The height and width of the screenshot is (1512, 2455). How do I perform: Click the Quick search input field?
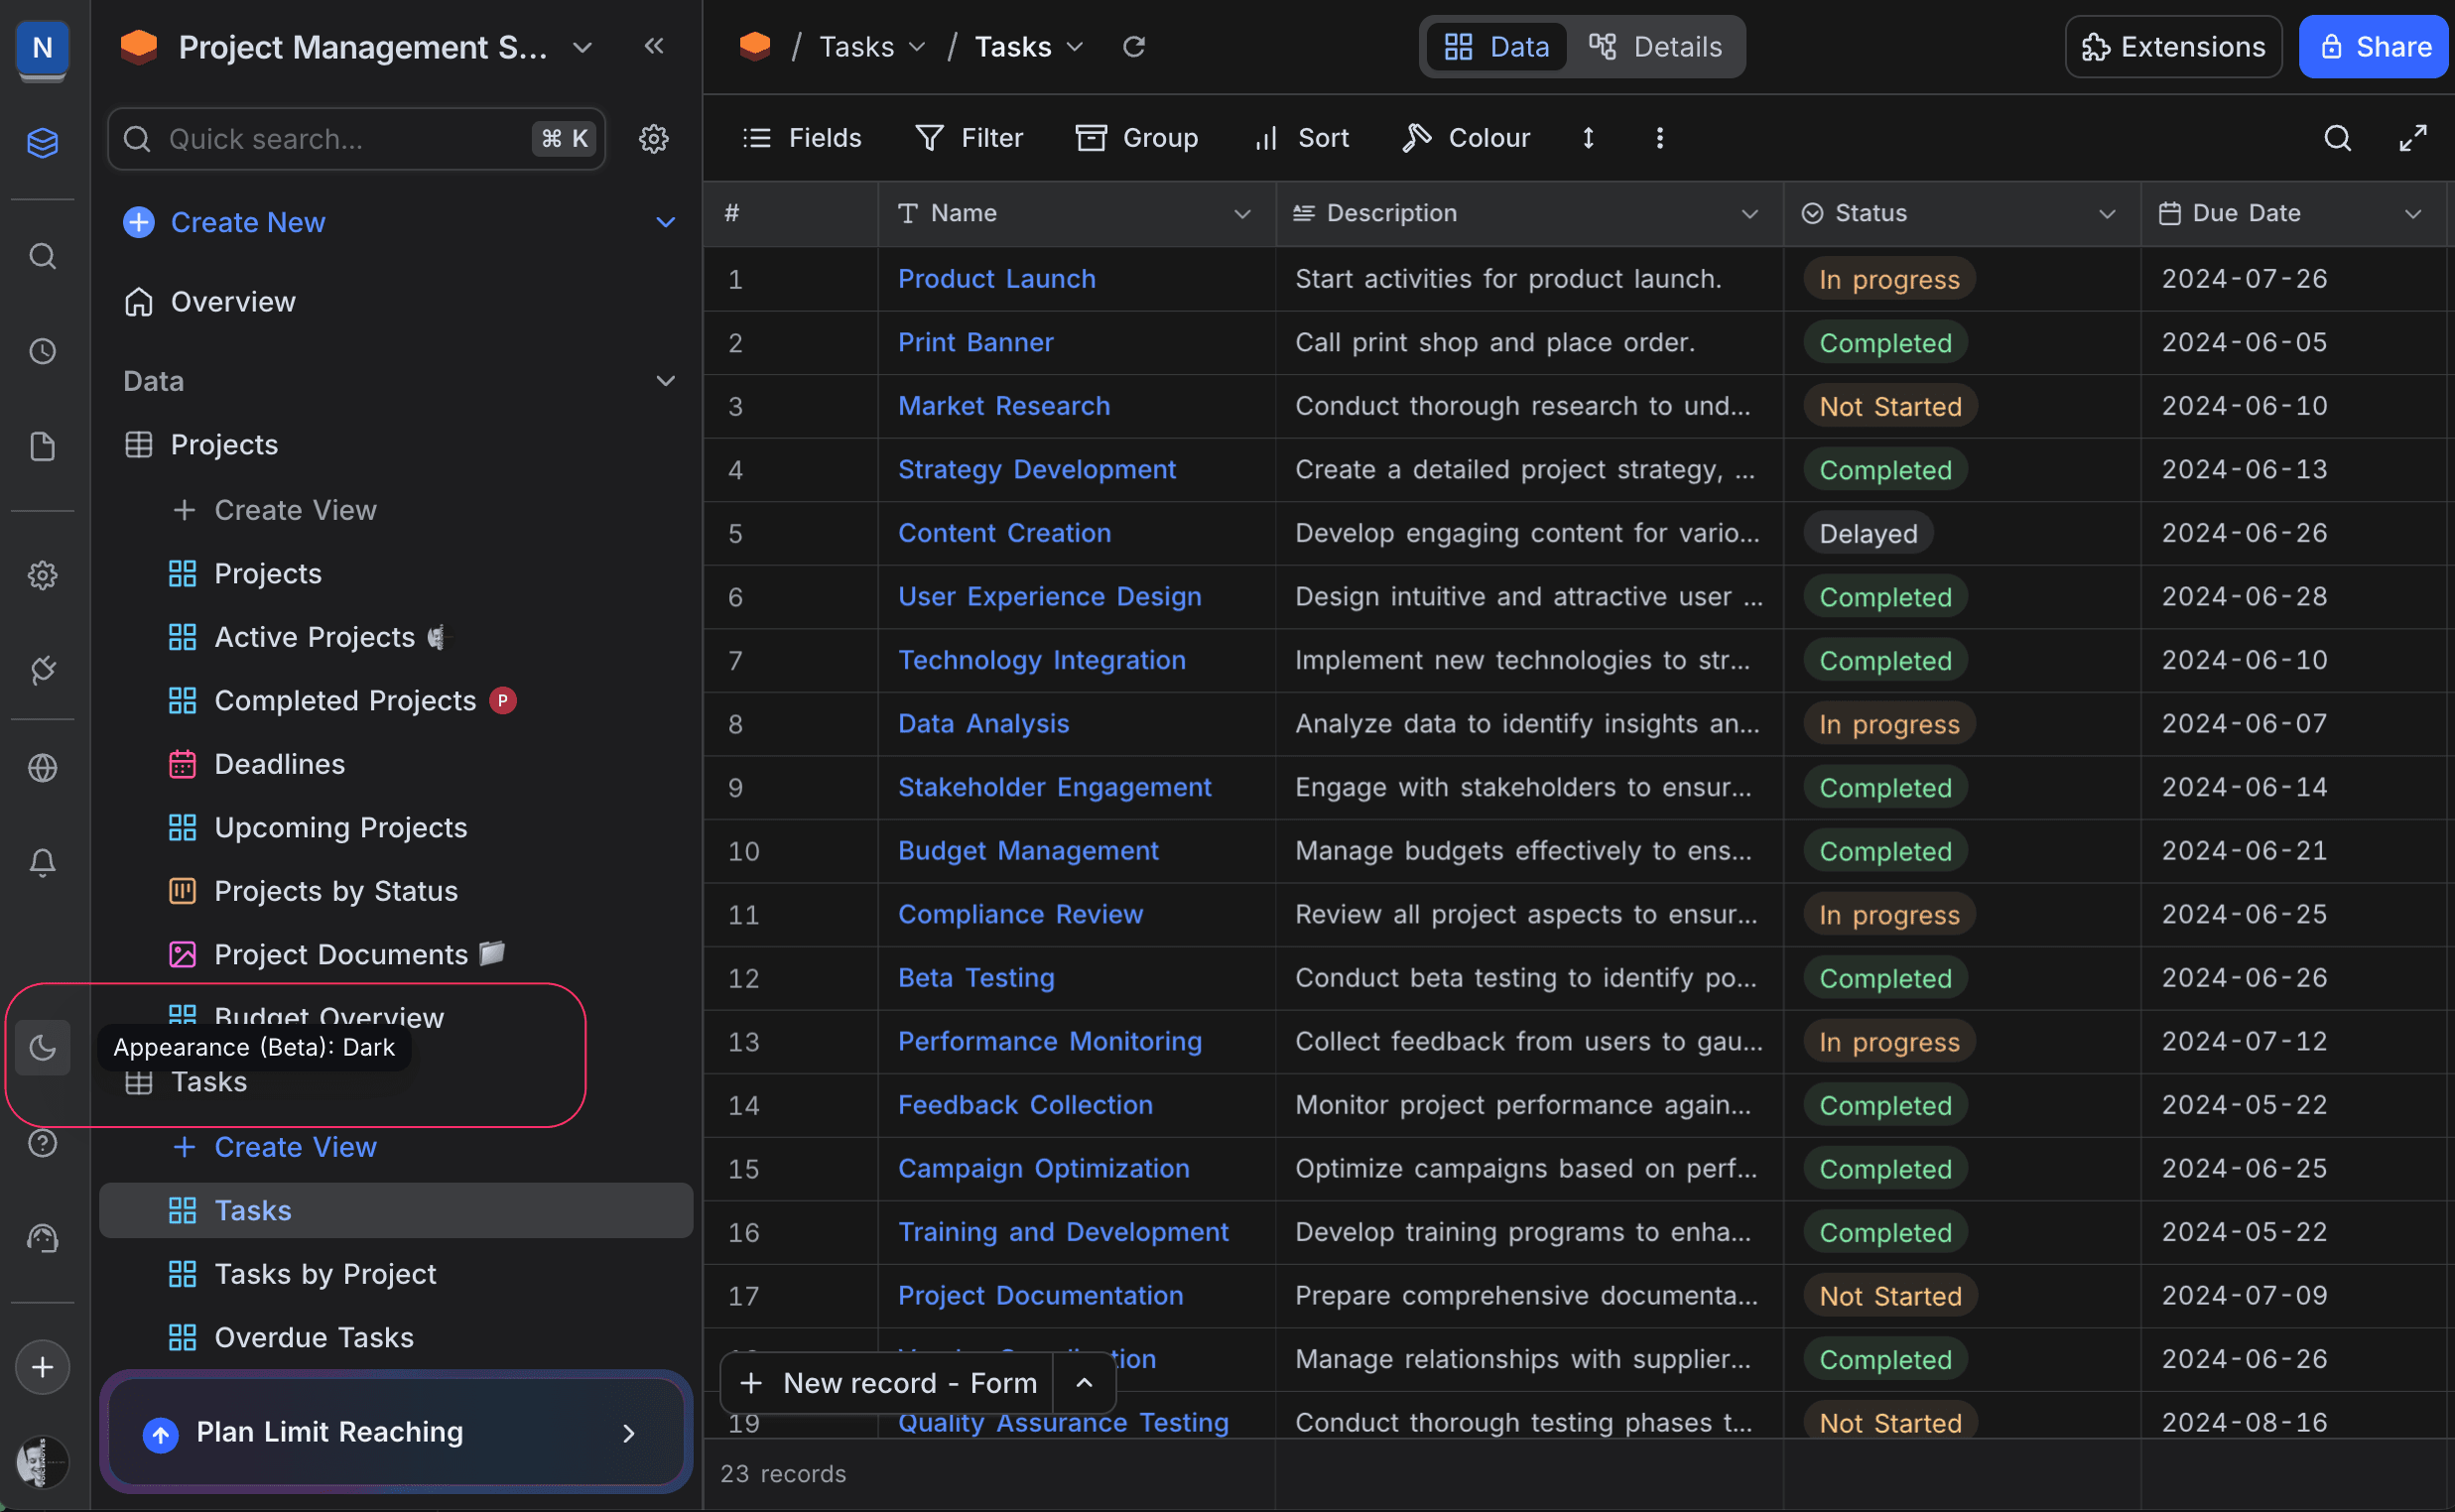coord(340,138)
